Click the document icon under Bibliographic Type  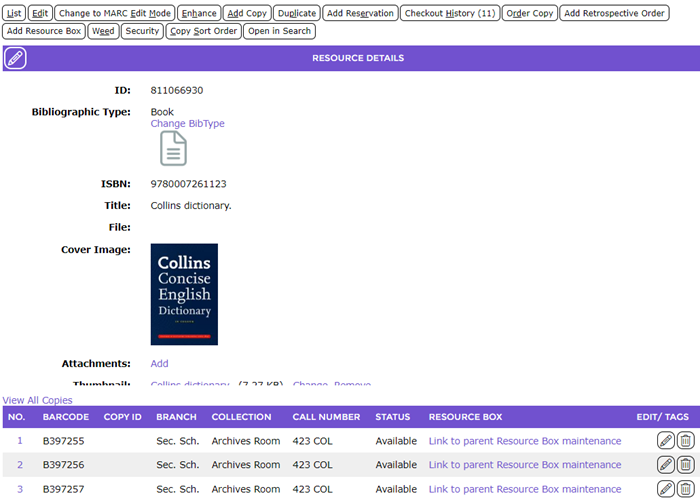(173, 148)
